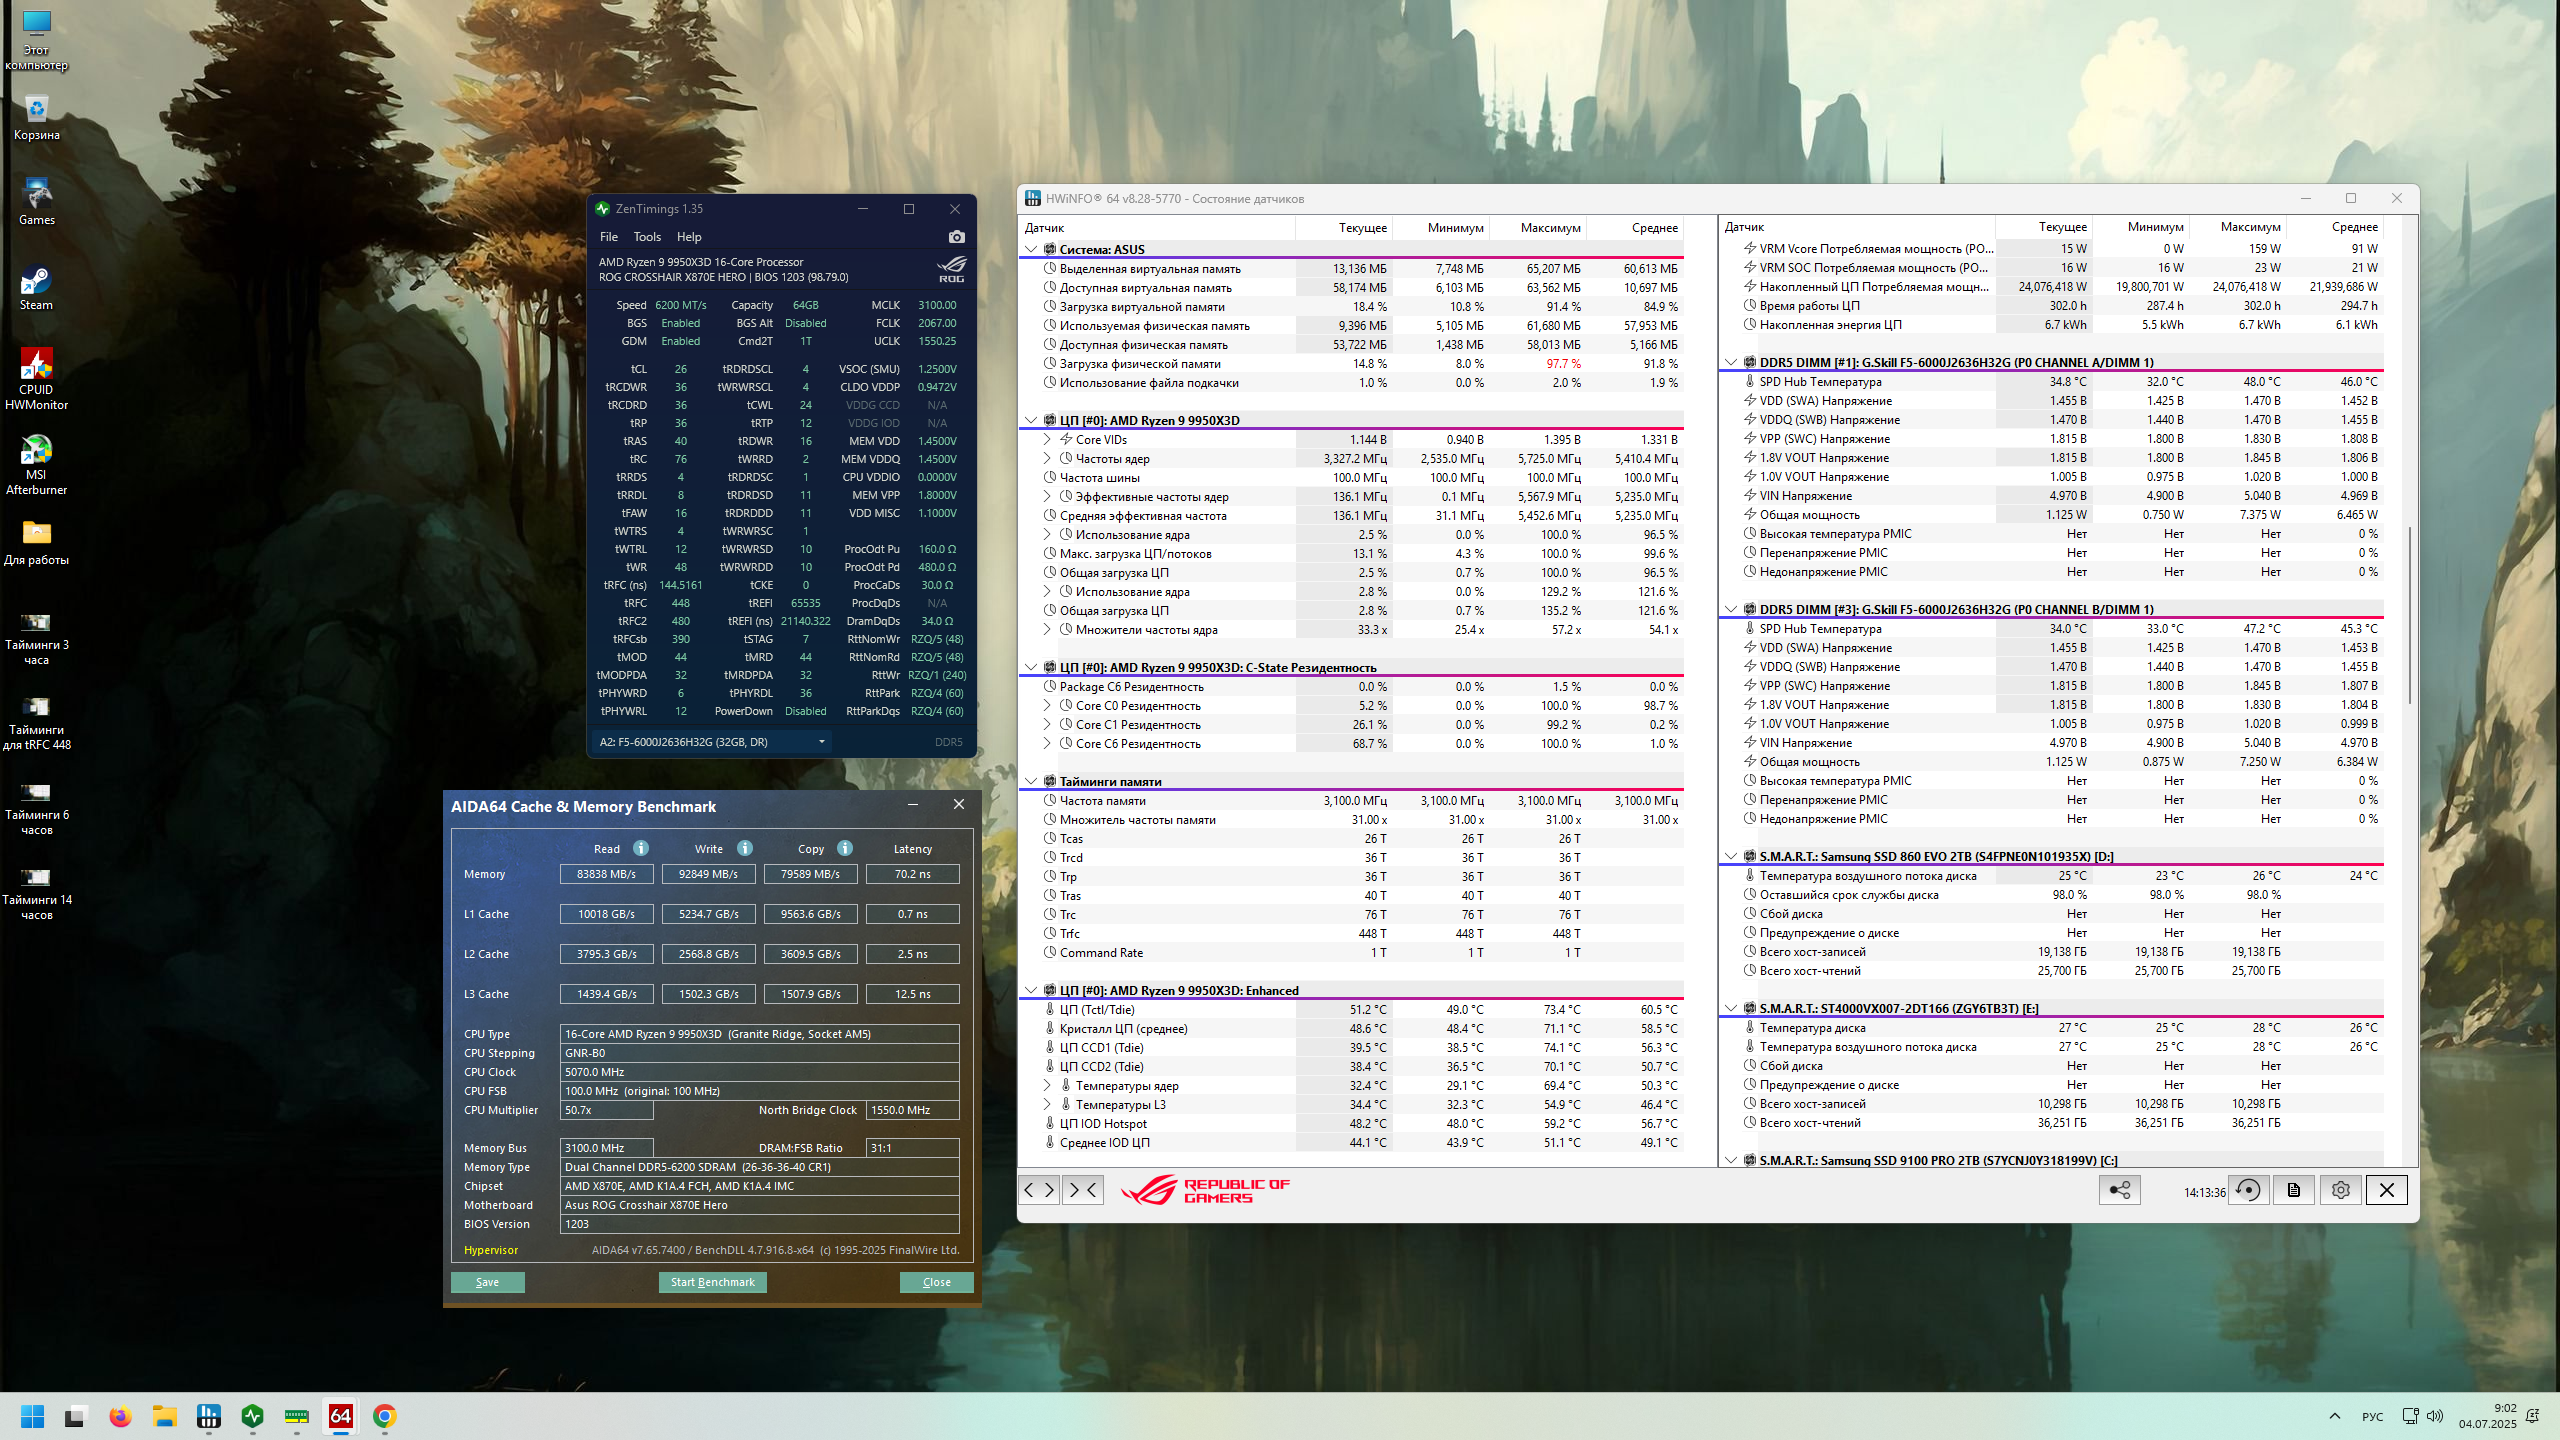2560x1440 pixels.
Task: Click the ZenTimings screenshot camera icon
Action: 957,237
